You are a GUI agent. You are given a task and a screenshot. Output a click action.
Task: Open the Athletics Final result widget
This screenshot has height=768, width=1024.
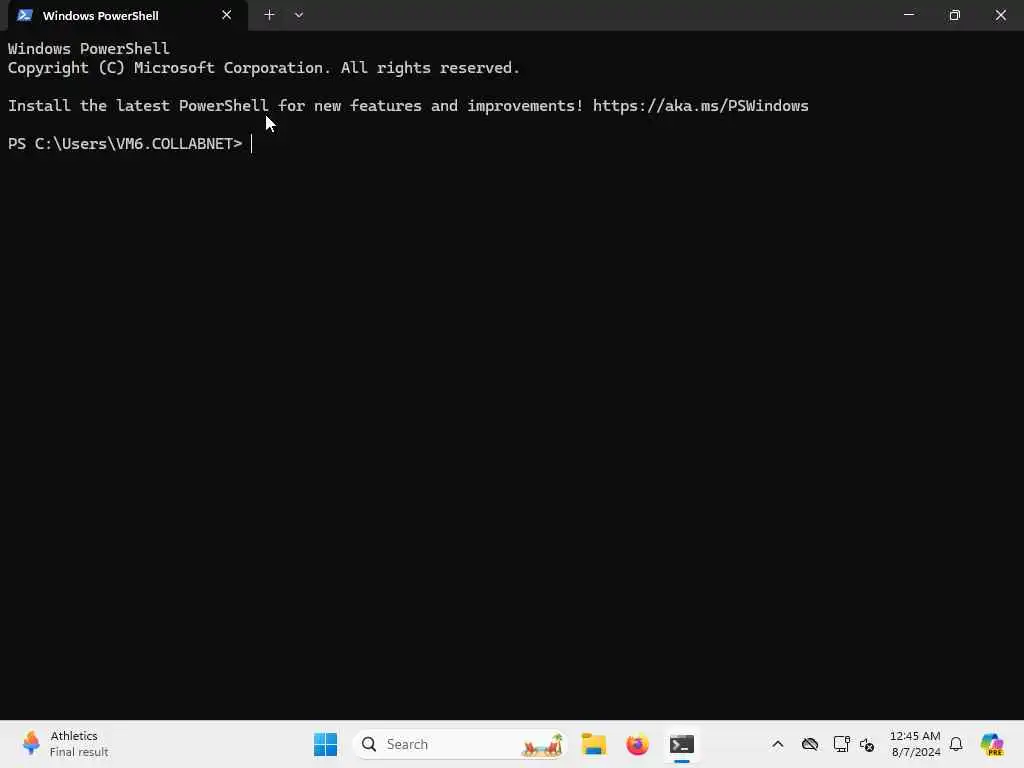tap(65, 744)
